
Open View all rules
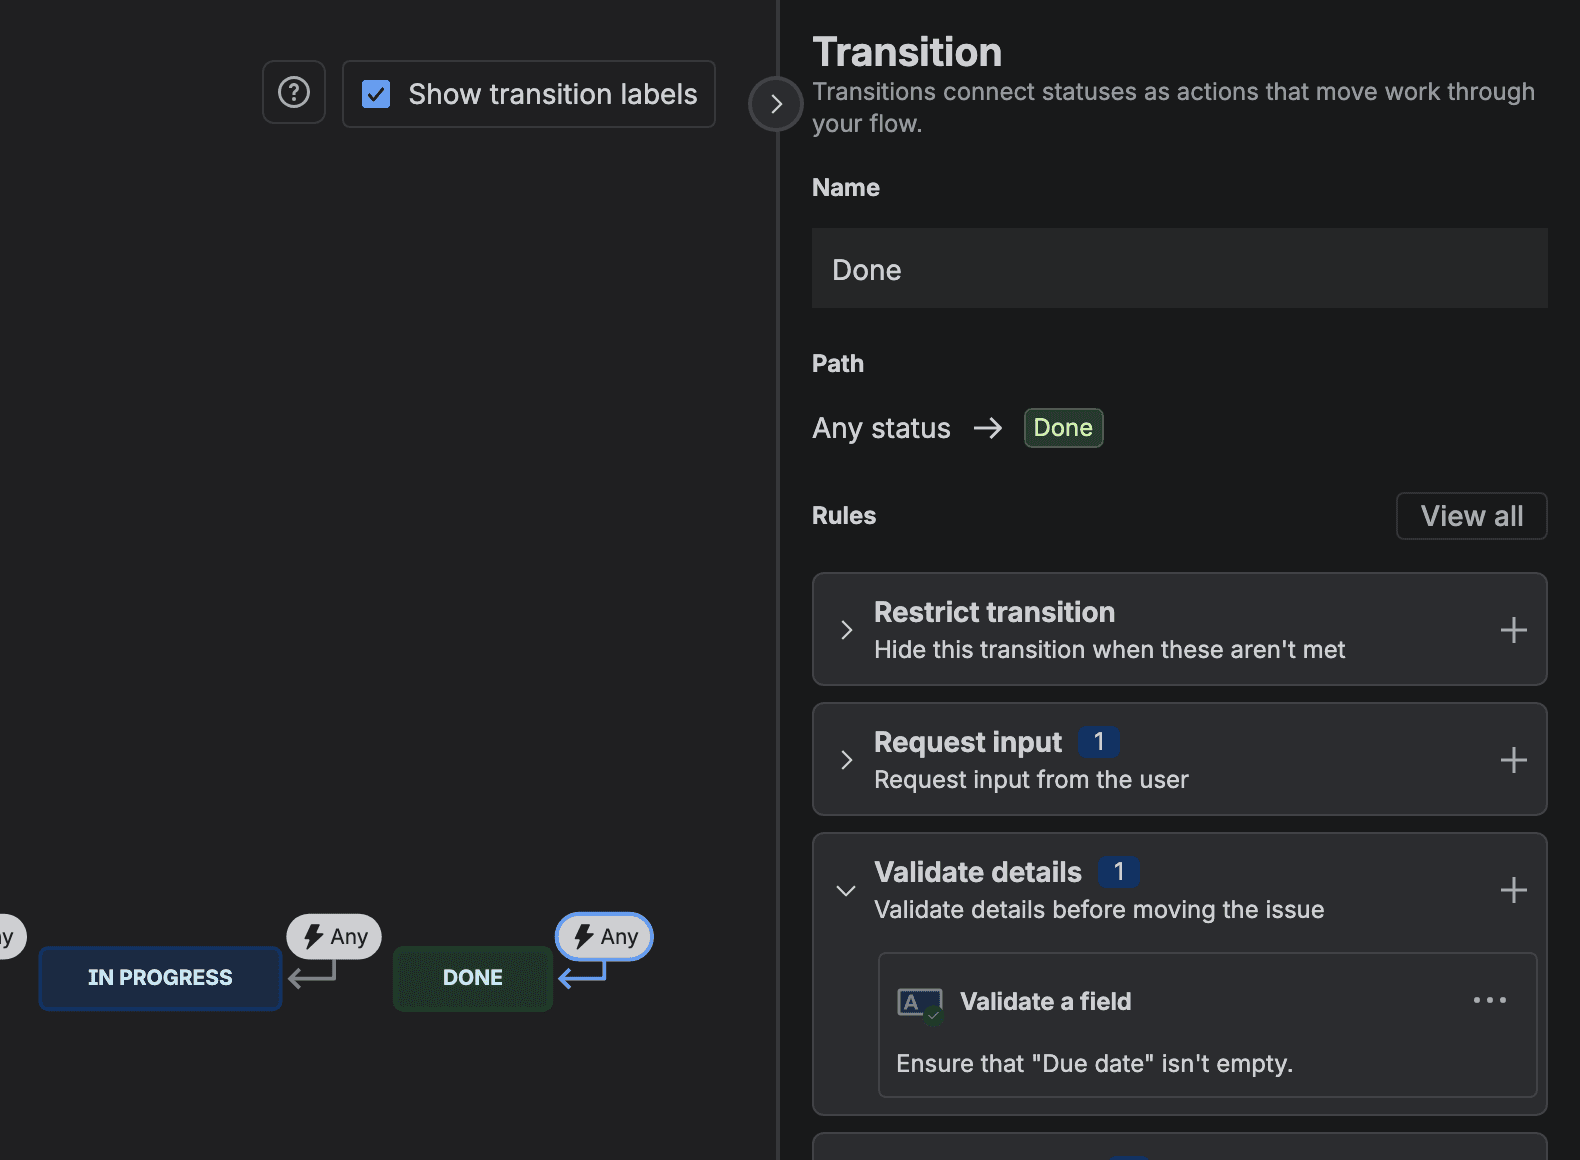click(1472, 516)
